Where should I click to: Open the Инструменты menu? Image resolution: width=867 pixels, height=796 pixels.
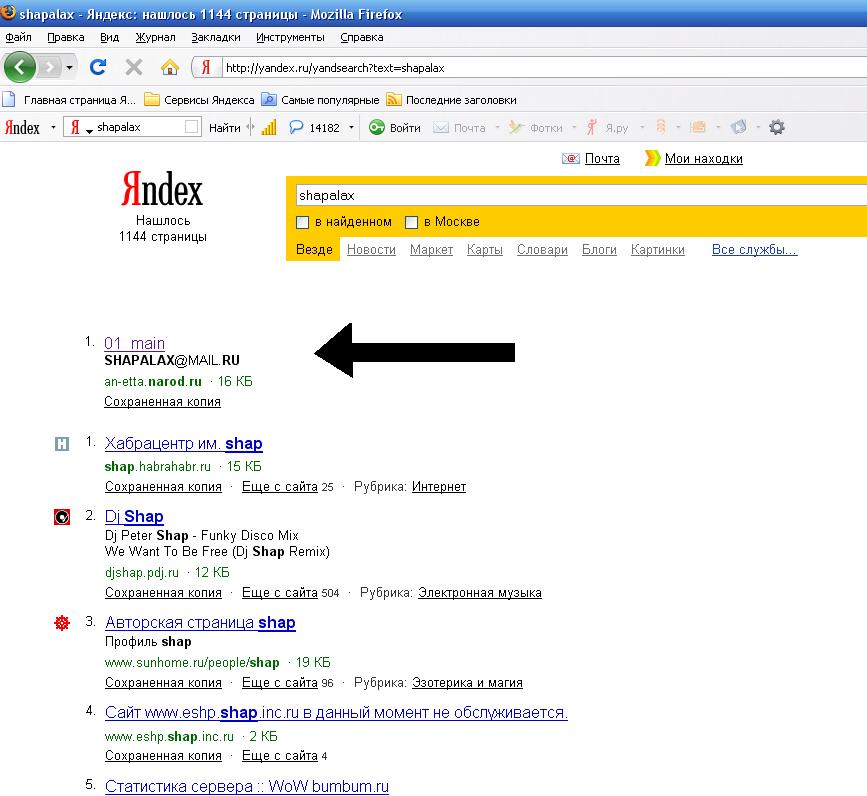coord(290,38)
